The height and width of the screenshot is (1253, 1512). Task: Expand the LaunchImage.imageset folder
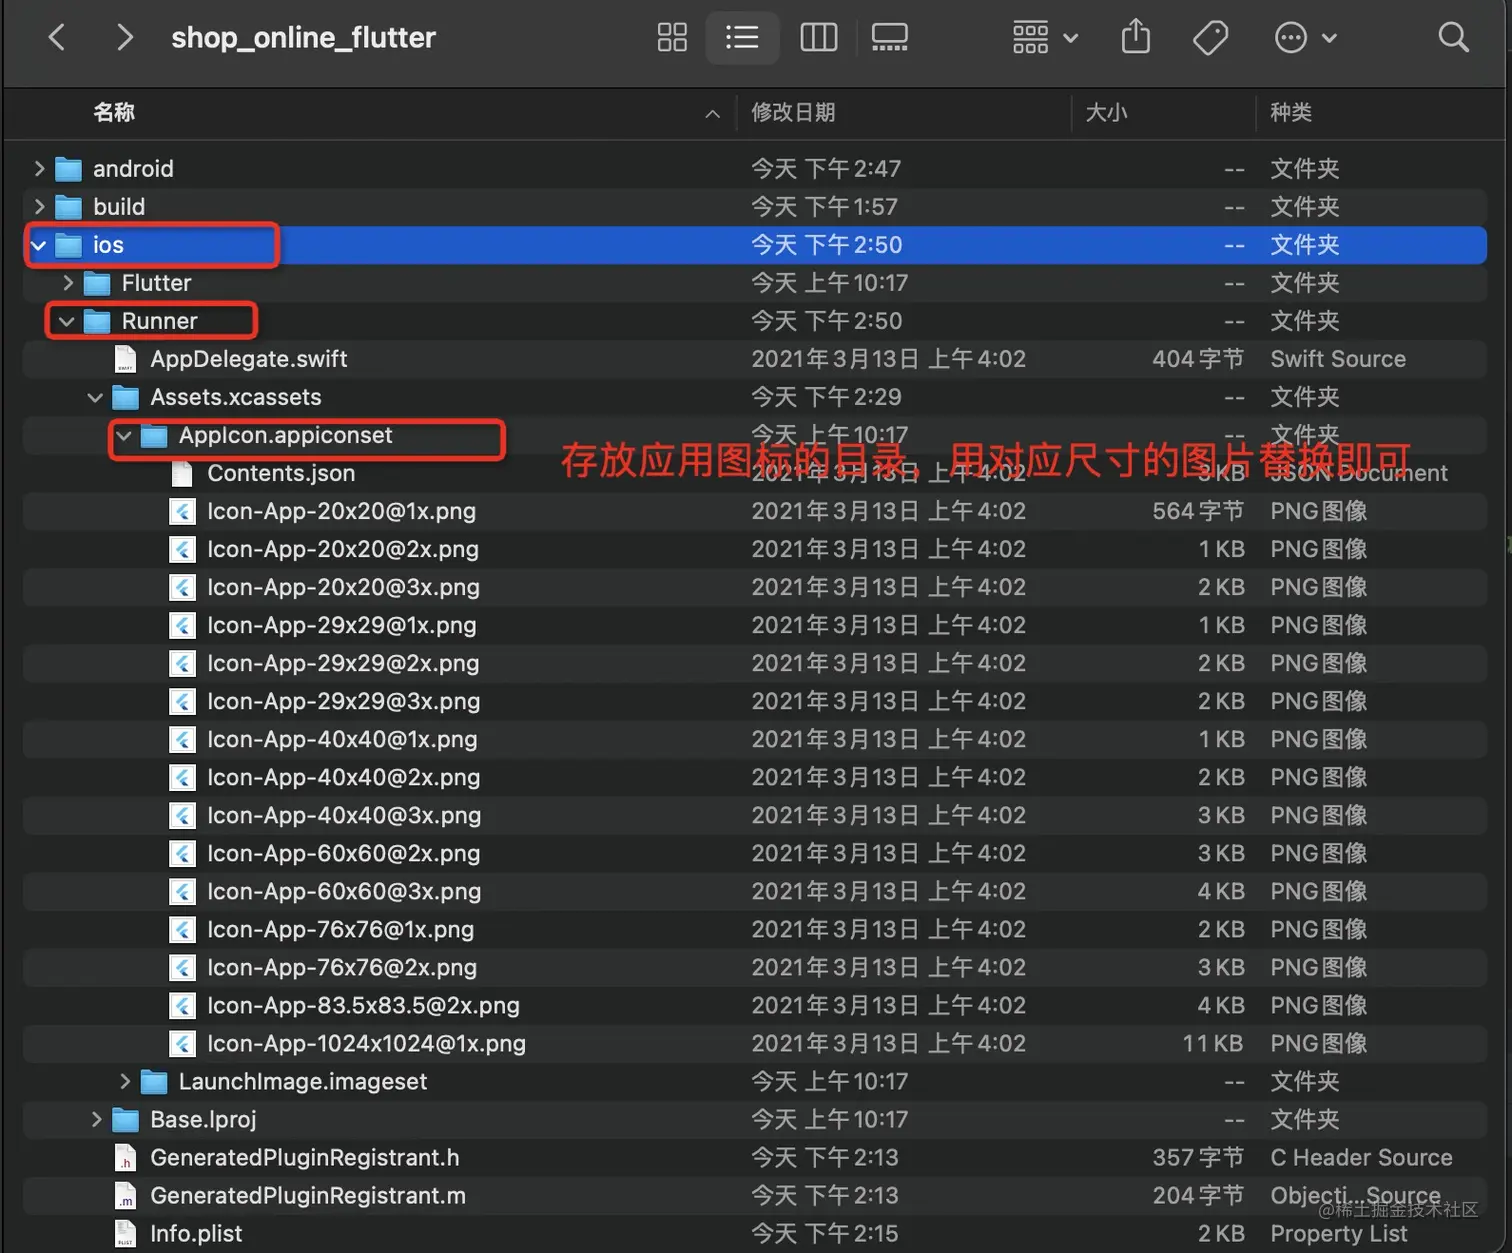125,1081
